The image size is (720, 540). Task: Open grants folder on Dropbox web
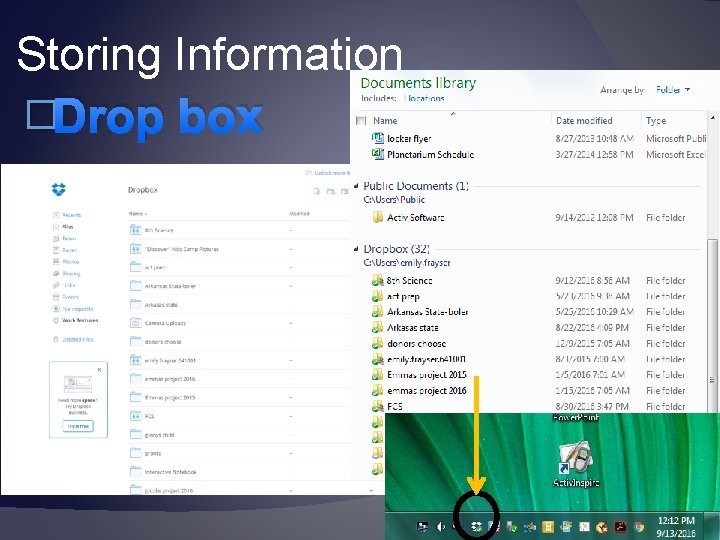152,453
